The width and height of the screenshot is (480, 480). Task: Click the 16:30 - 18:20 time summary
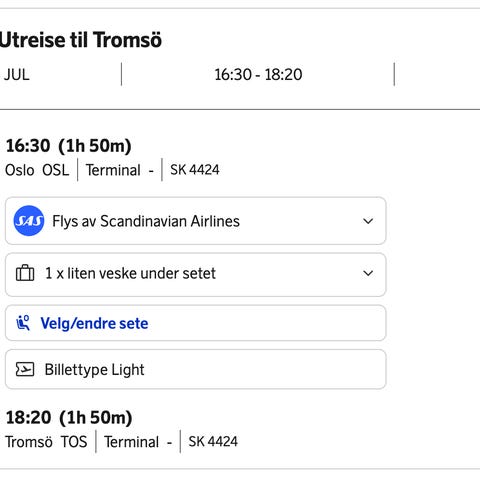(258, 74)
